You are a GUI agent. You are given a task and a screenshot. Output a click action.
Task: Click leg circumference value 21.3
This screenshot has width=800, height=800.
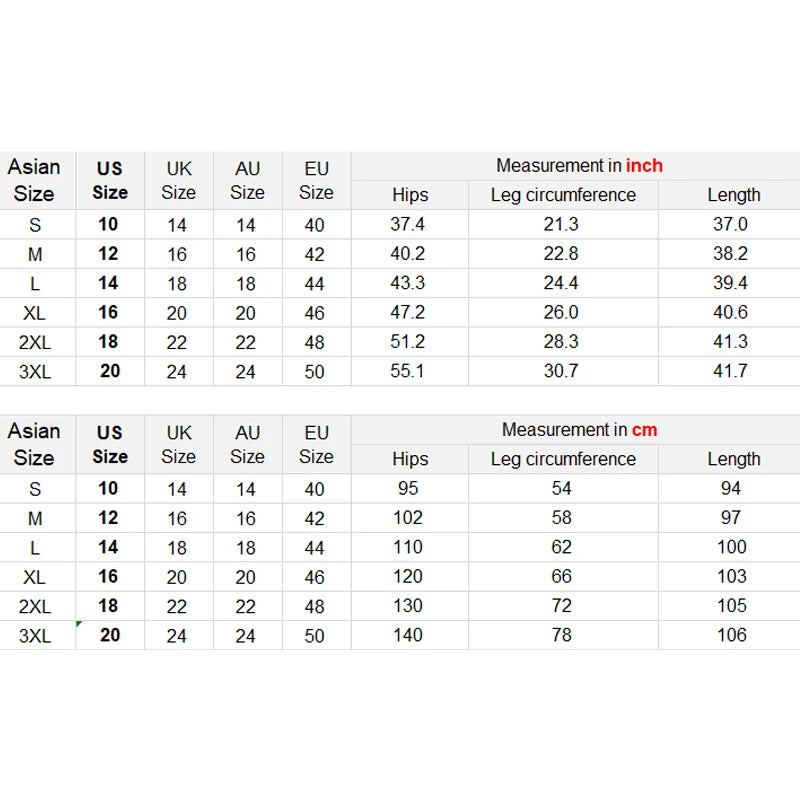[561, 225]
